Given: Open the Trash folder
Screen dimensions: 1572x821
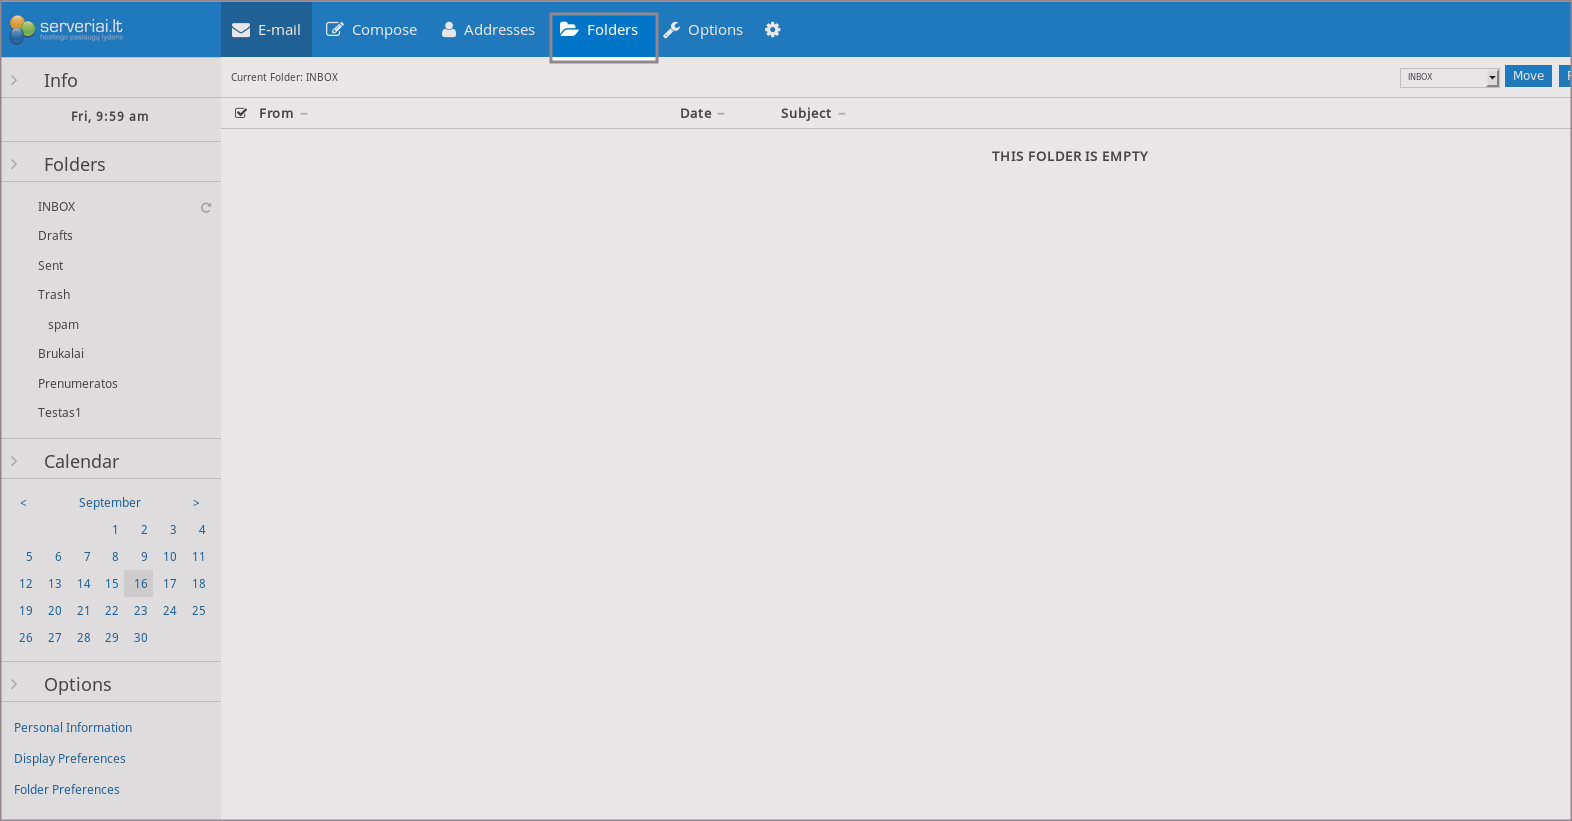Looking at the screenshot, I should pos(54,295).
